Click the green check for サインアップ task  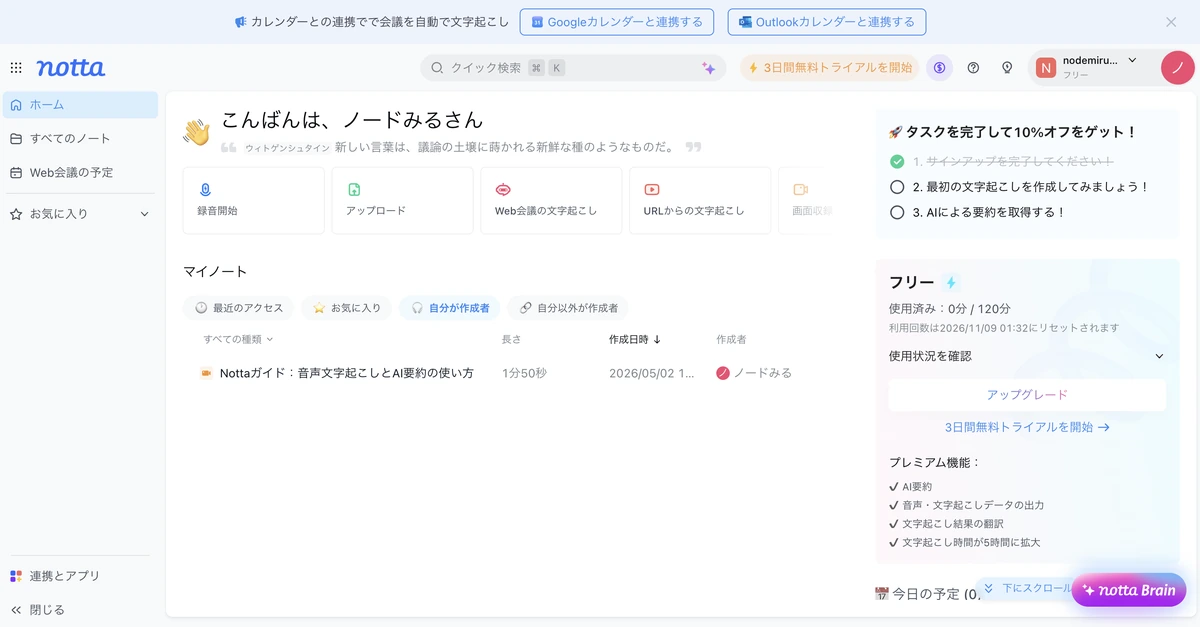(x=897, y=161)
